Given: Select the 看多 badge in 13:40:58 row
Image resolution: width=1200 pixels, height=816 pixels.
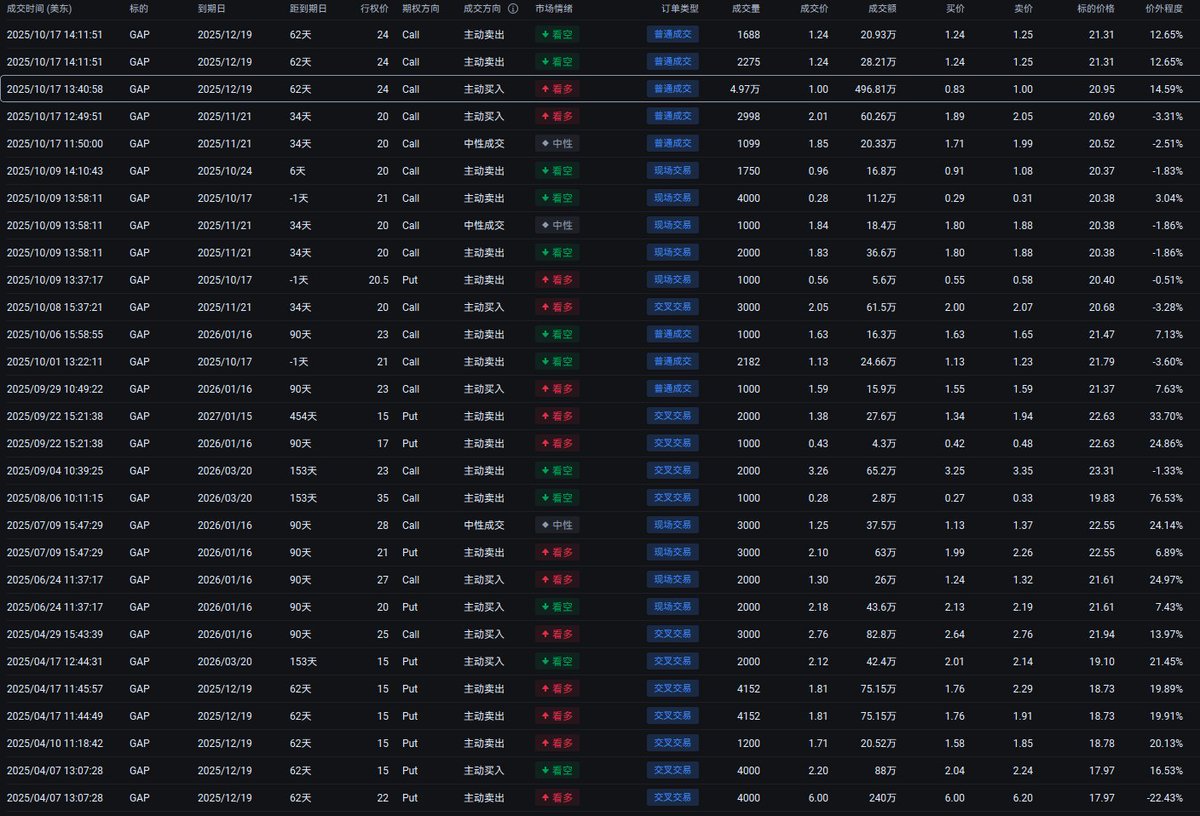Looking at the screenshot, I should 557,89.
